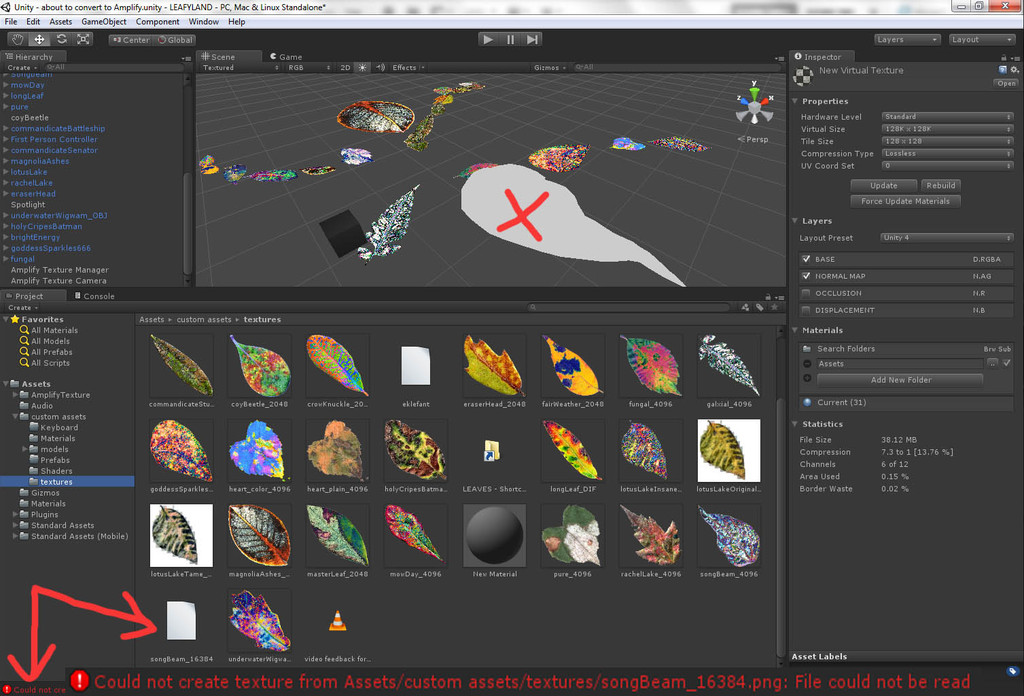Toggle Center pivot mode button
Image resolution: width=1024 pixels, height=696 pixels.
point(131,40)
